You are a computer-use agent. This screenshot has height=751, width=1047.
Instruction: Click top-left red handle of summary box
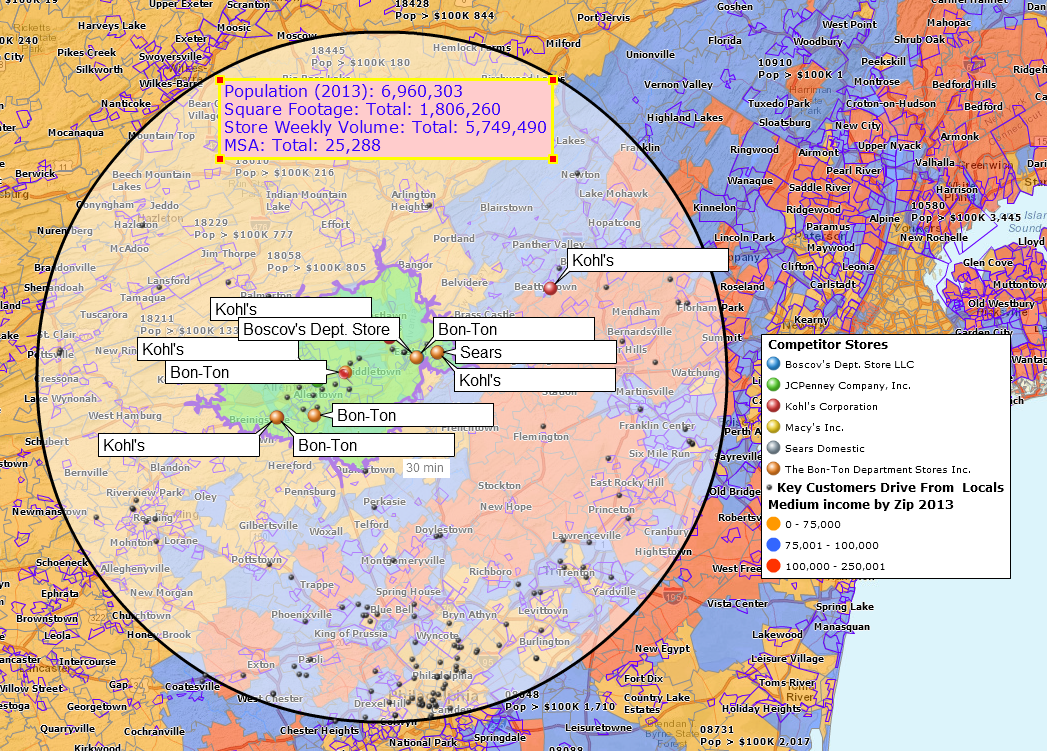pos(220,80)
